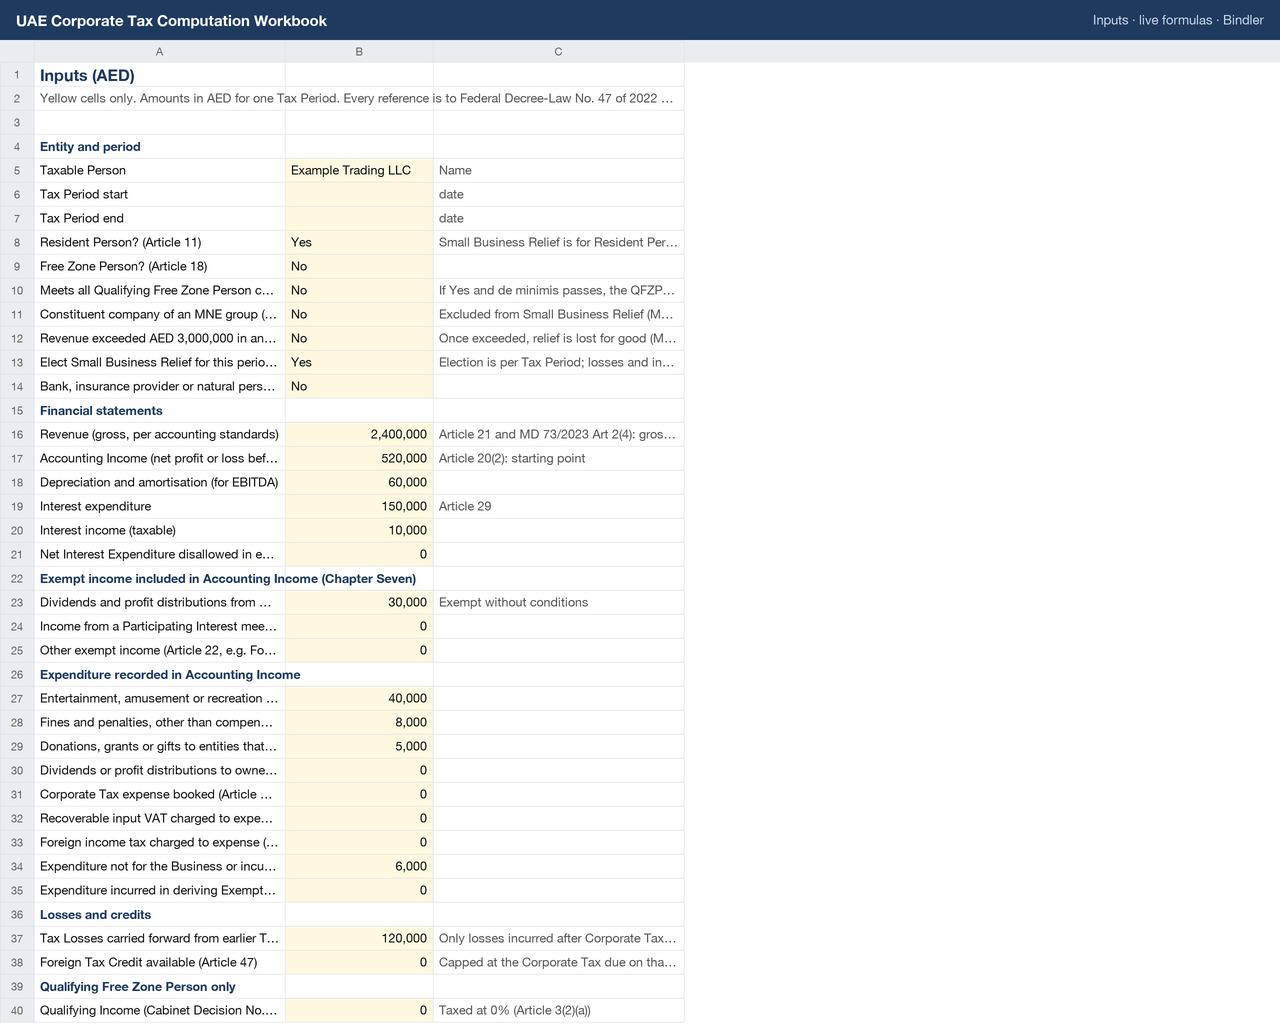Click the 'Qualifying Free Zone Person only' heading
Screen dimensions: 1280x1030
138,986
